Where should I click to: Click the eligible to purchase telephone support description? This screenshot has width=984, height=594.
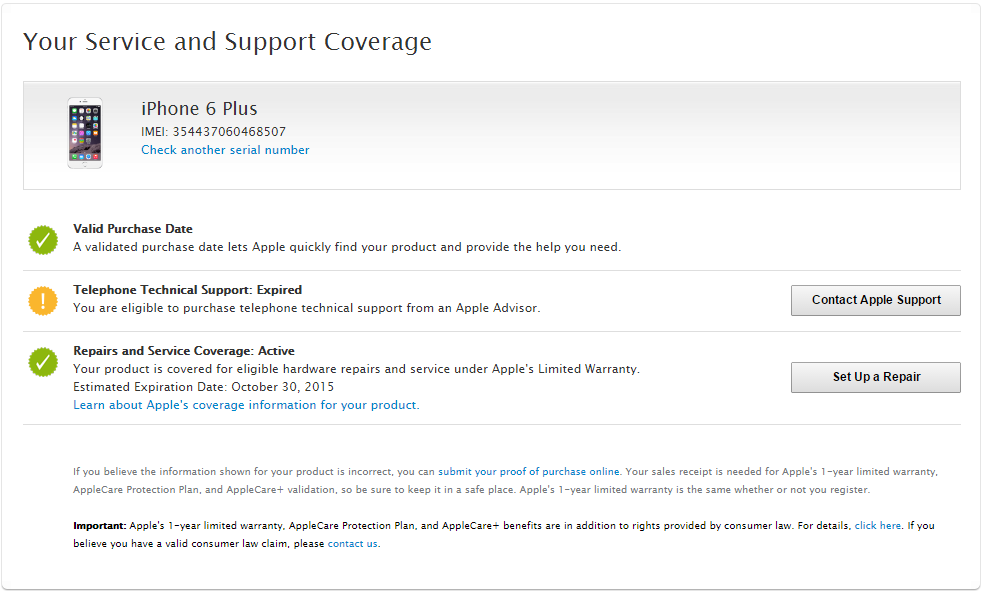tap(306, 308)
